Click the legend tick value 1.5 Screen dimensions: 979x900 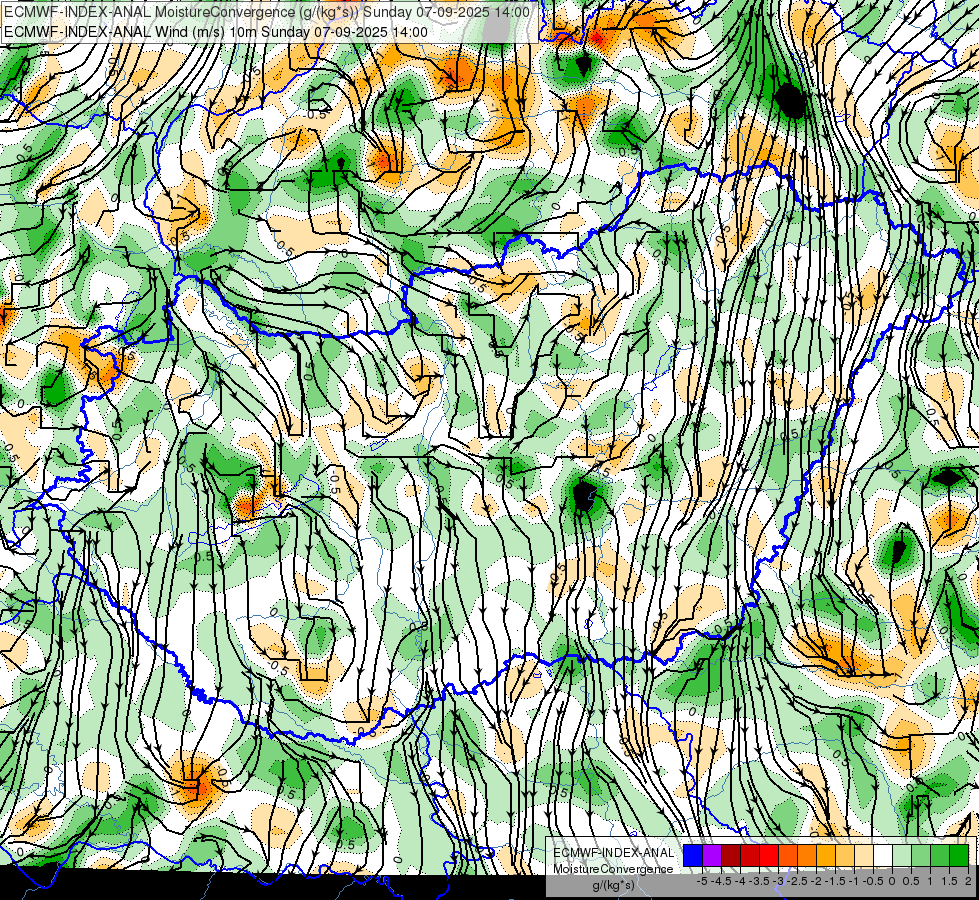pos(950,881)
